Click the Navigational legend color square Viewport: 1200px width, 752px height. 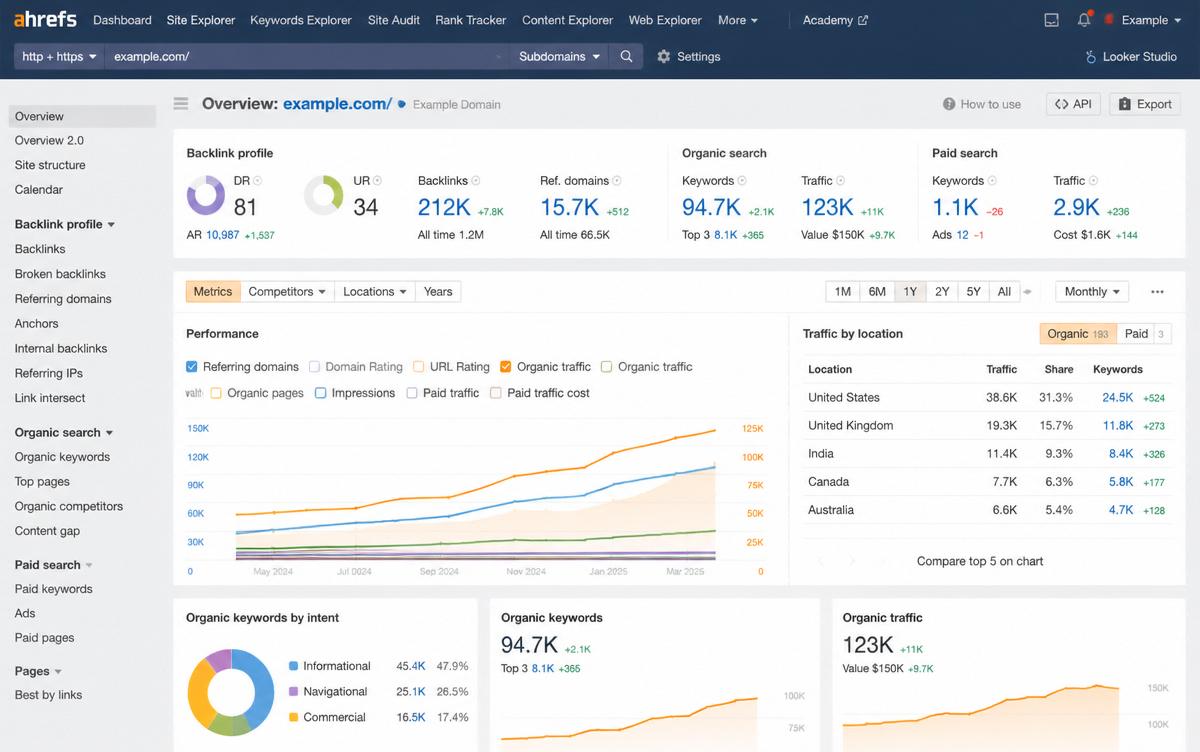tap(293, 692)
